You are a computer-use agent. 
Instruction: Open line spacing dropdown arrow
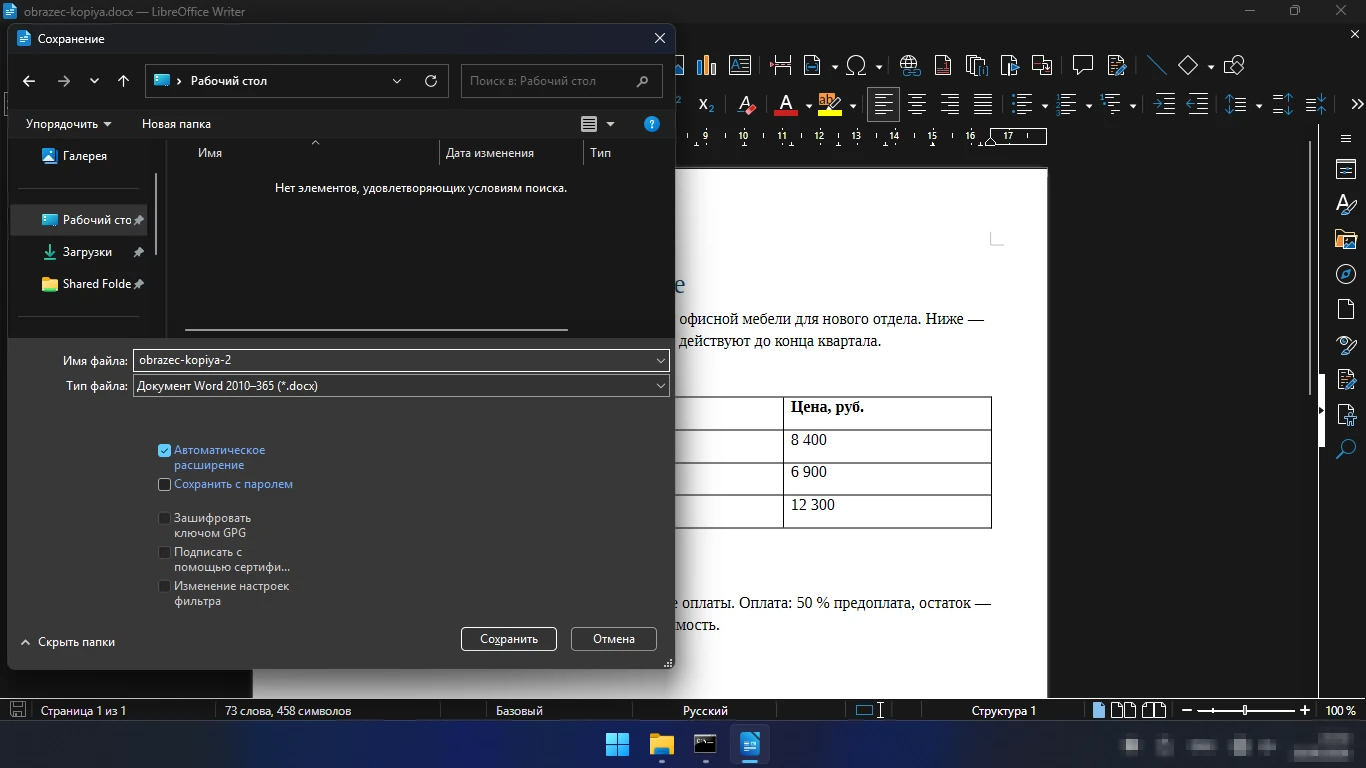(1258, 105)
